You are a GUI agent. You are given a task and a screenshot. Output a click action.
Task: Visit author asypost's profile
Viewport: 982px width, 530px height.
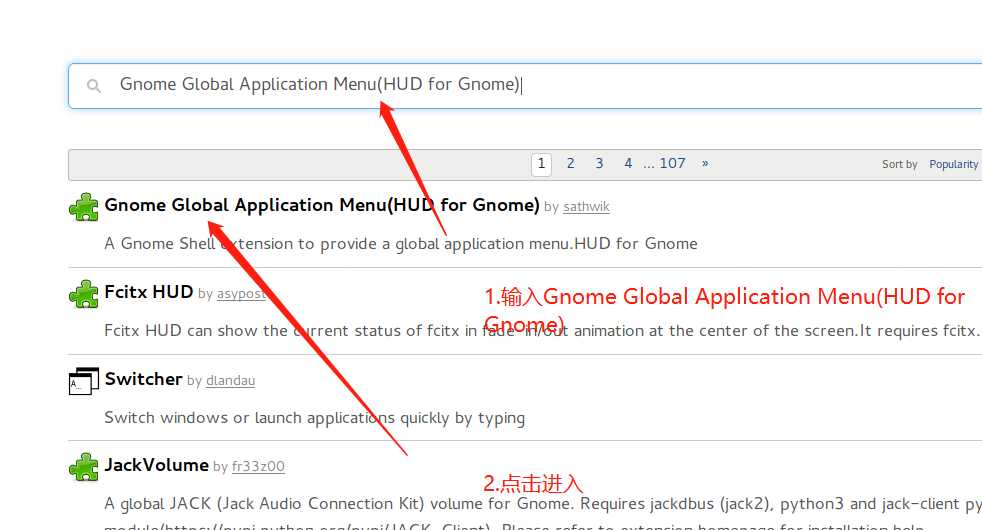click(241, 294)
